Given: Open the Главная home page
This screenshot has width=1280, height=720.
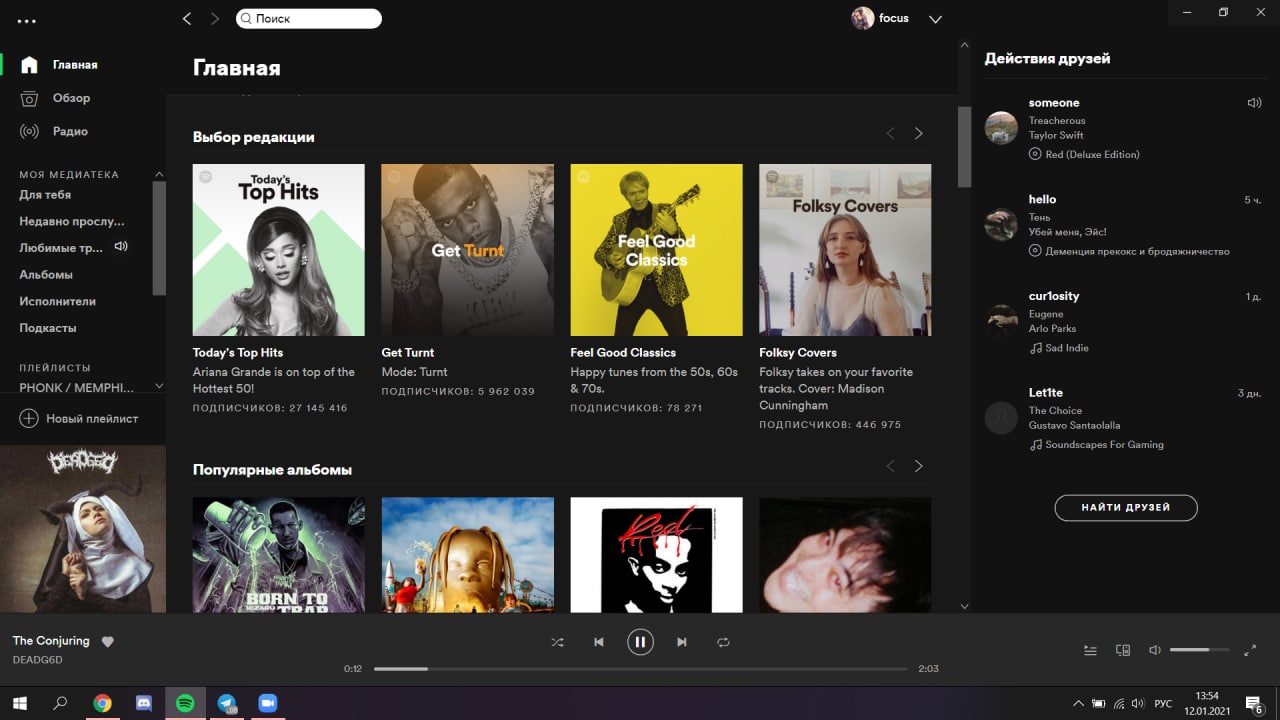Looking at the screenshot, I should tap(75, 65).
